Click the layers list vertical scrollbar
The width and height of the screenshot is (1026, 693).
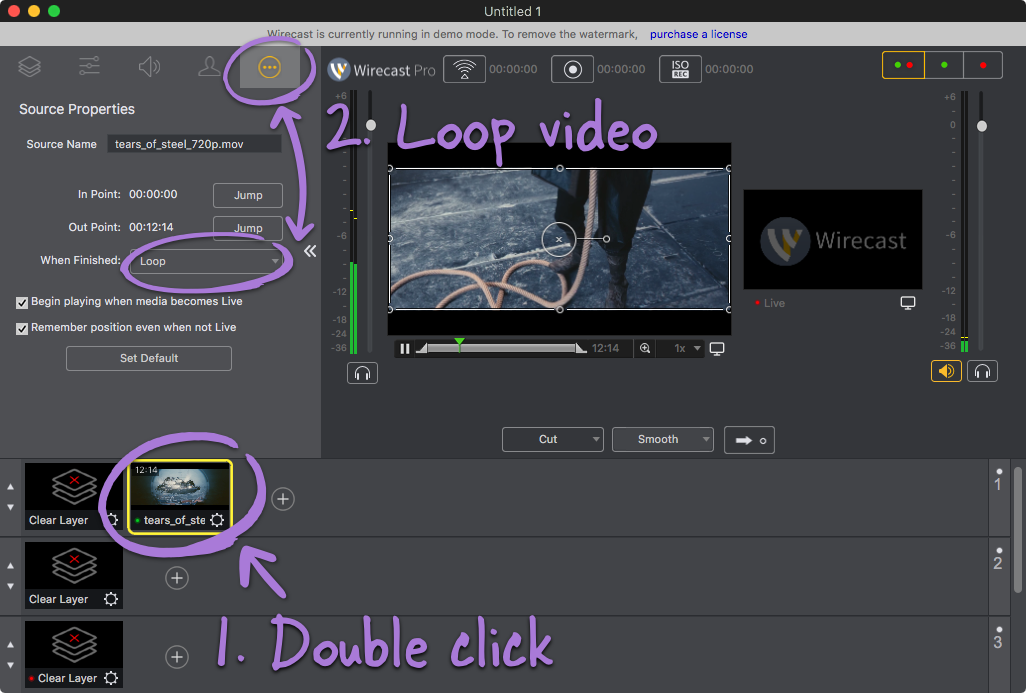point(1017,530)
